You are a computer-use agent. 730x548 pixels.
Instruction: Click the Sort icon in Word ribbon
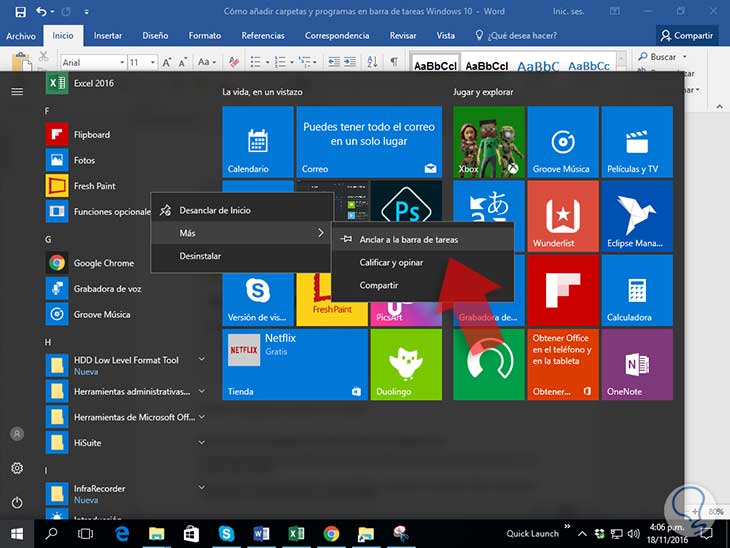click(372, 62)
